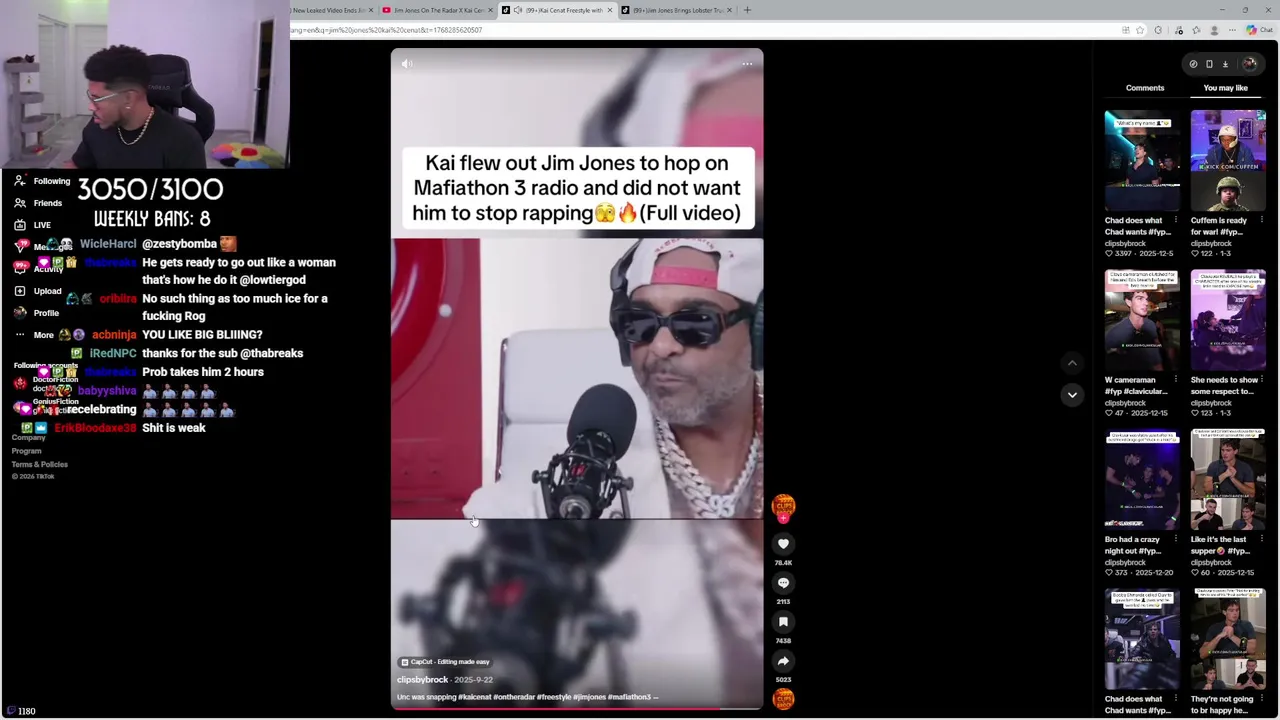Switch to the Comments tab
Screen dimensions: 1280x720
pyautogui.click(x=1145, y=88)
